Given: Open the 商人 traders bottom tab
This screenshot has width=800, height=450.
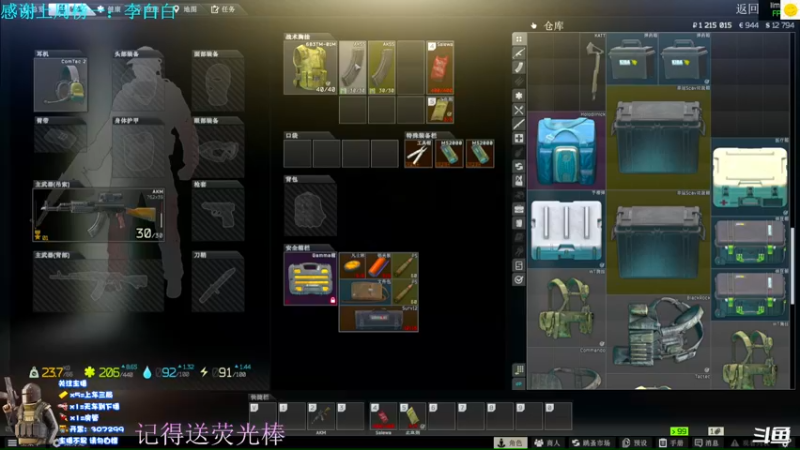Looking at the screenshot, I should (547, 443).
